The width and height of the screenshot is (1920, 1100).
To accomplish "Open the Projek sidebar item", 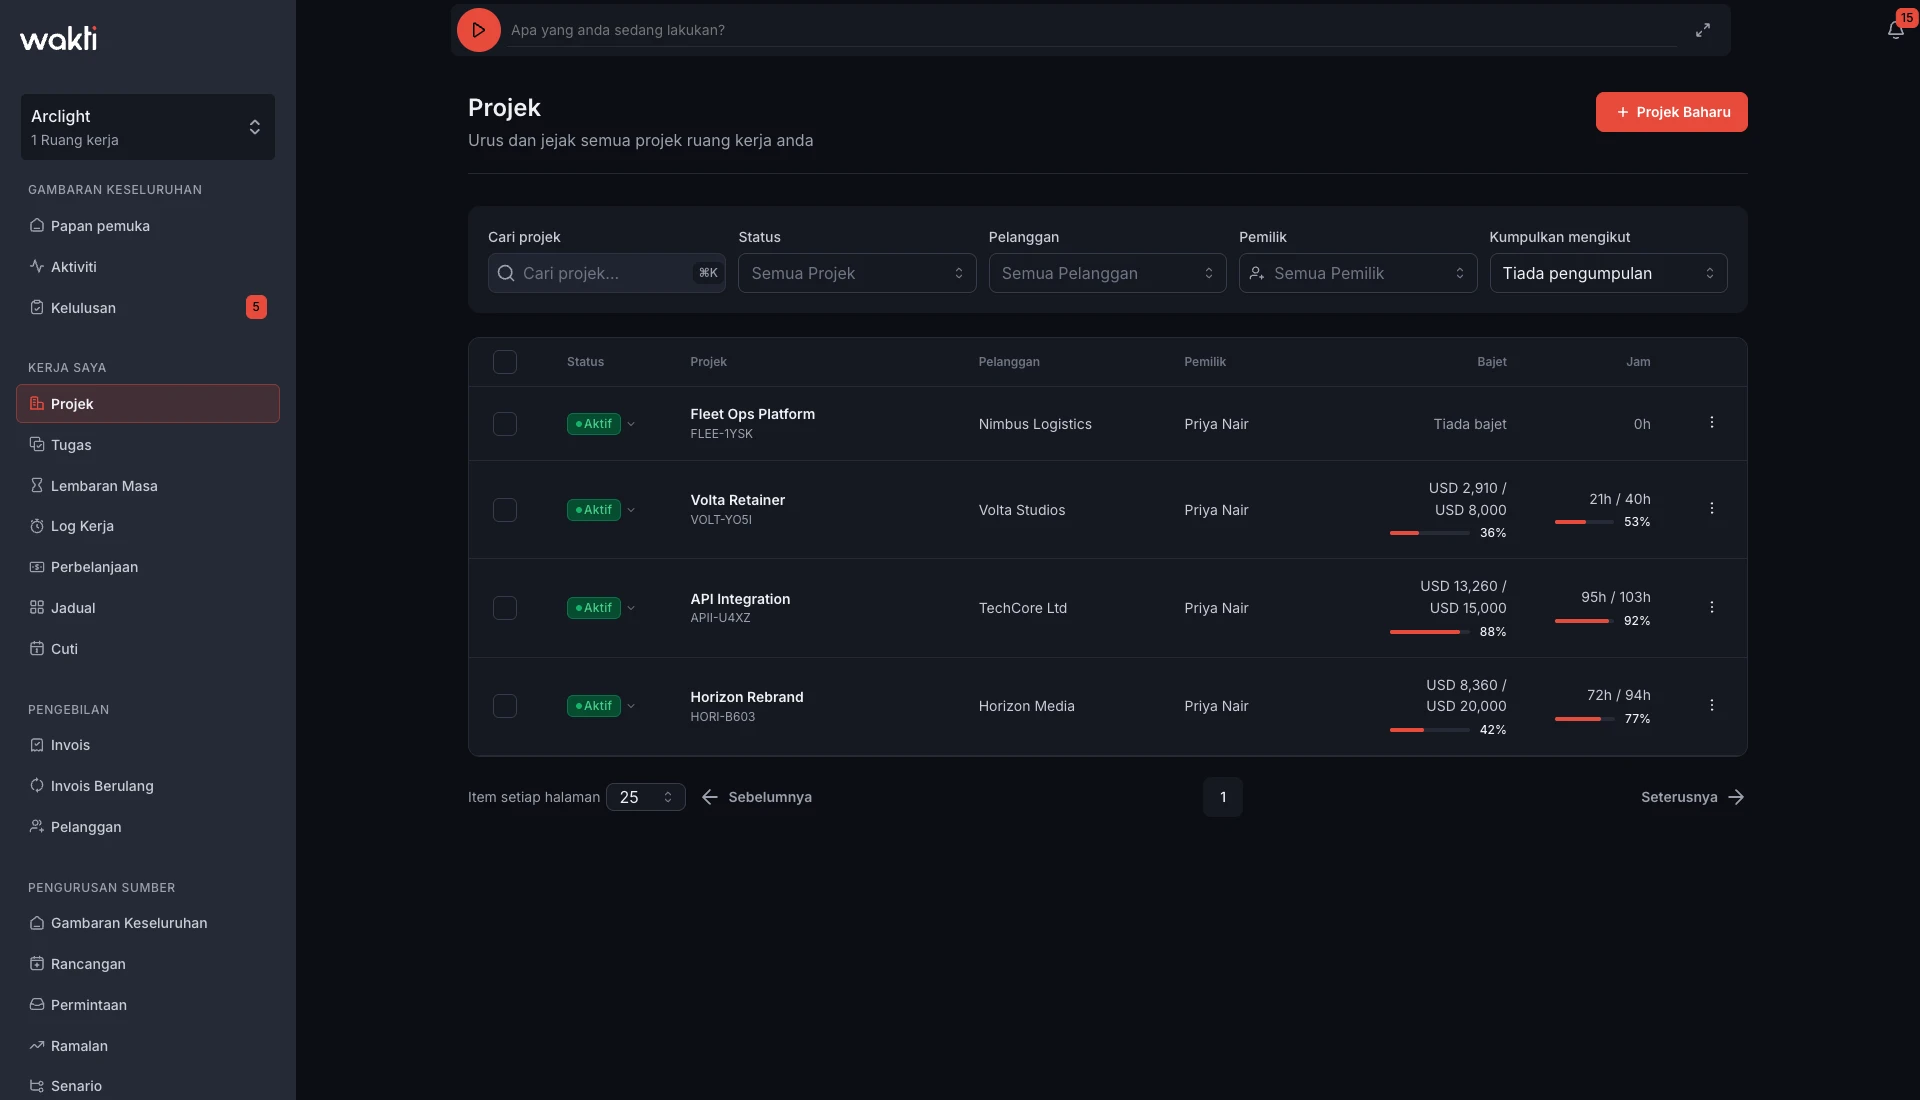I will 148,404.
